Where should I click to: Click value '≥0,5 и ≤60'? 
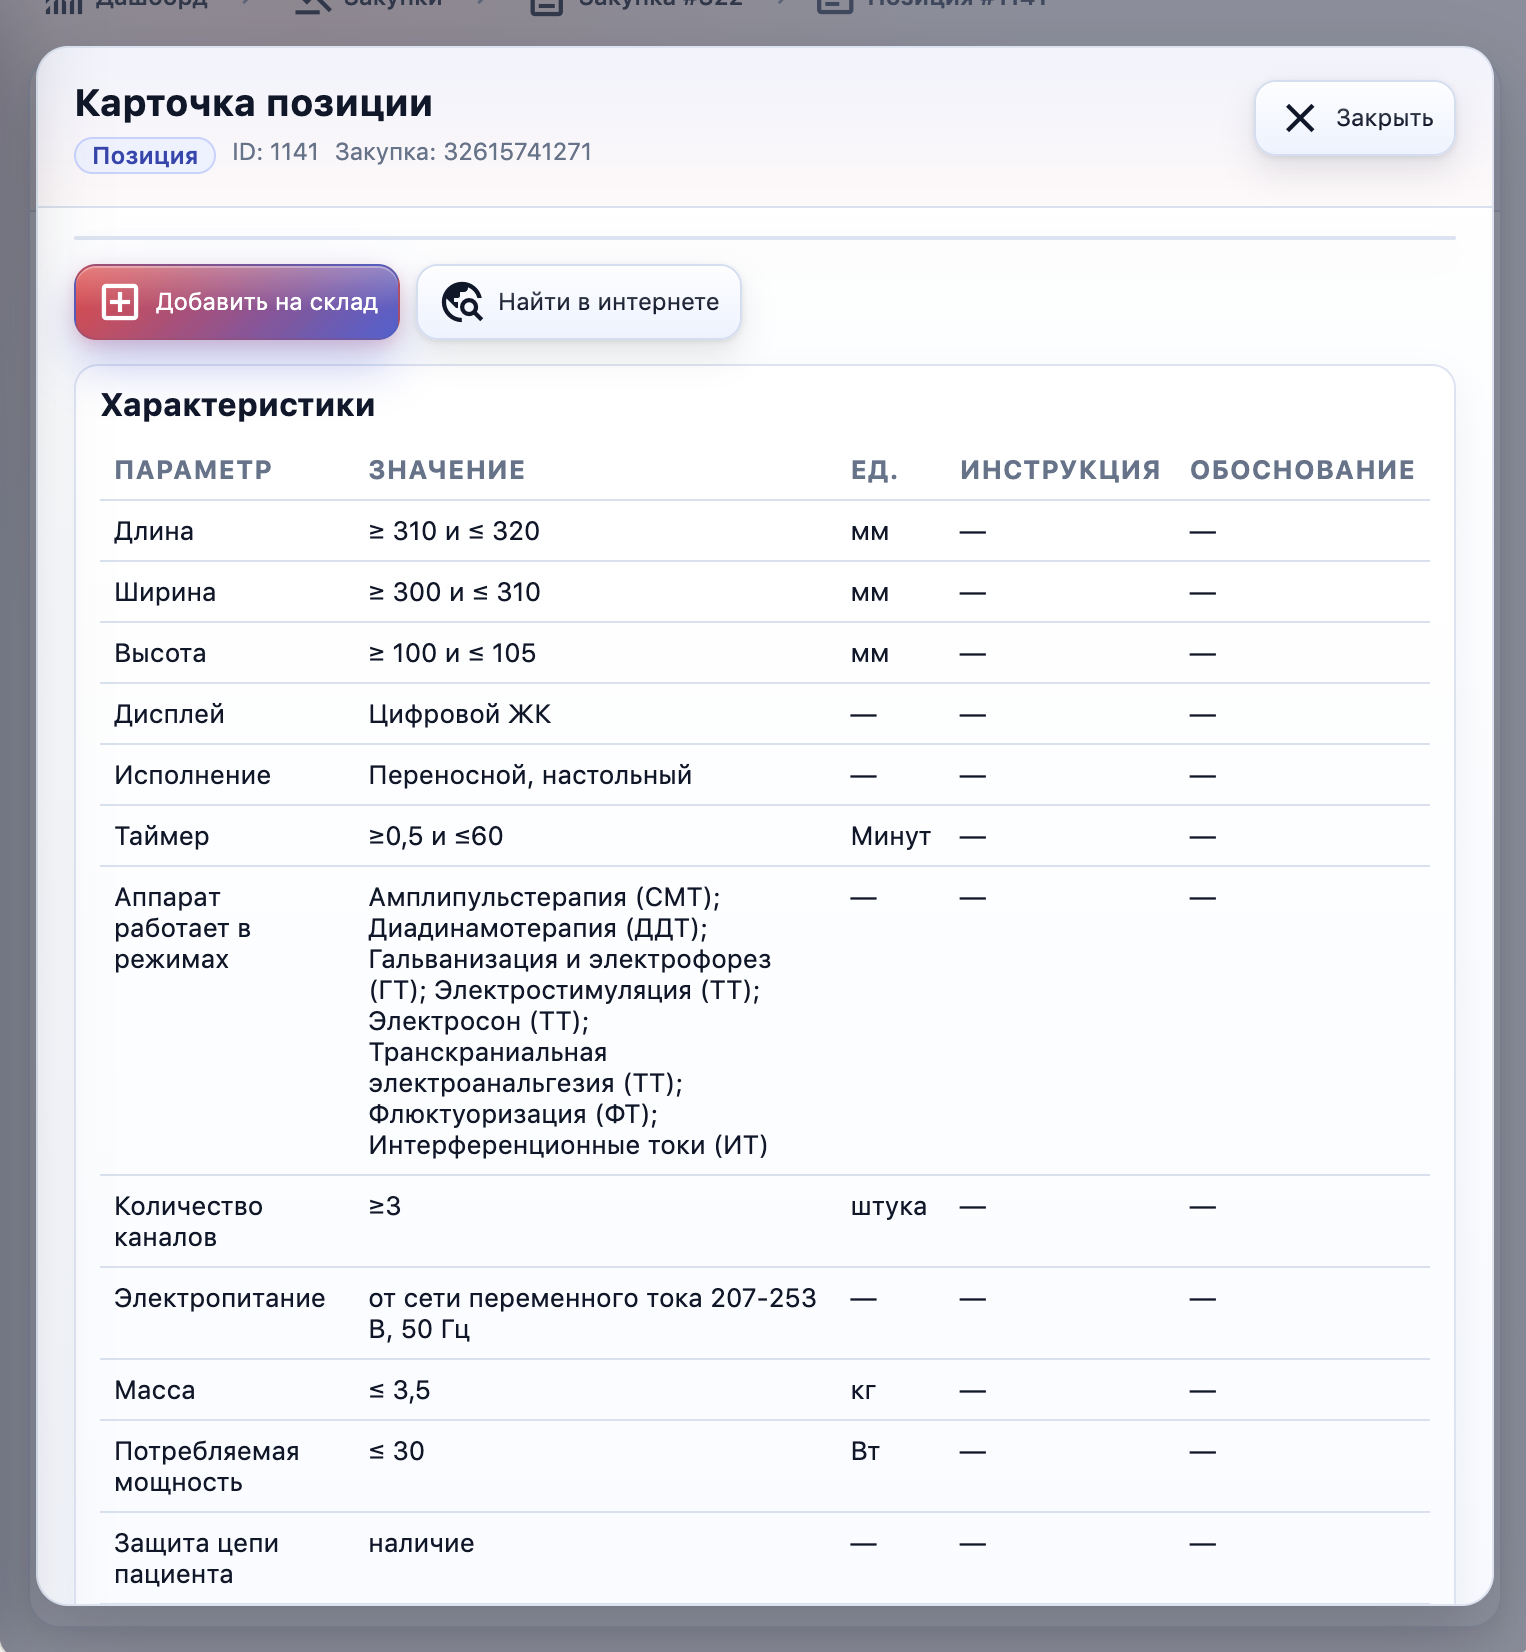coord(436,836)
